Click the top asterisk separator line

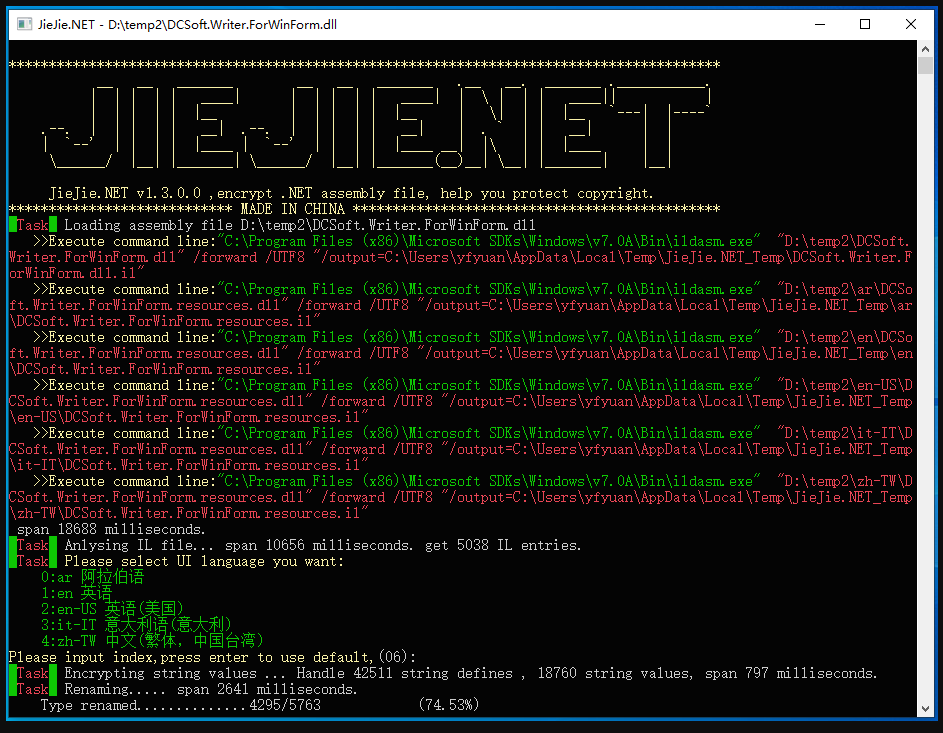tap(364, 64)
